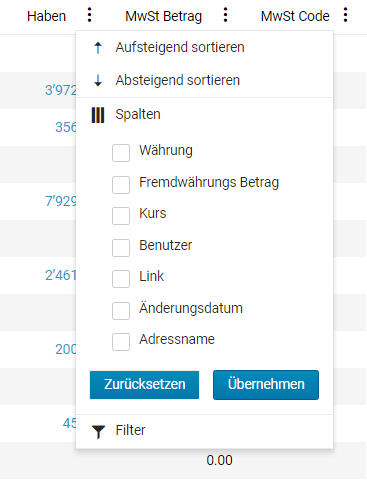The image size is (367, 481).
Task: Click the Spalten columns icon
Action: pyautogui.click(x=98, y=115)
